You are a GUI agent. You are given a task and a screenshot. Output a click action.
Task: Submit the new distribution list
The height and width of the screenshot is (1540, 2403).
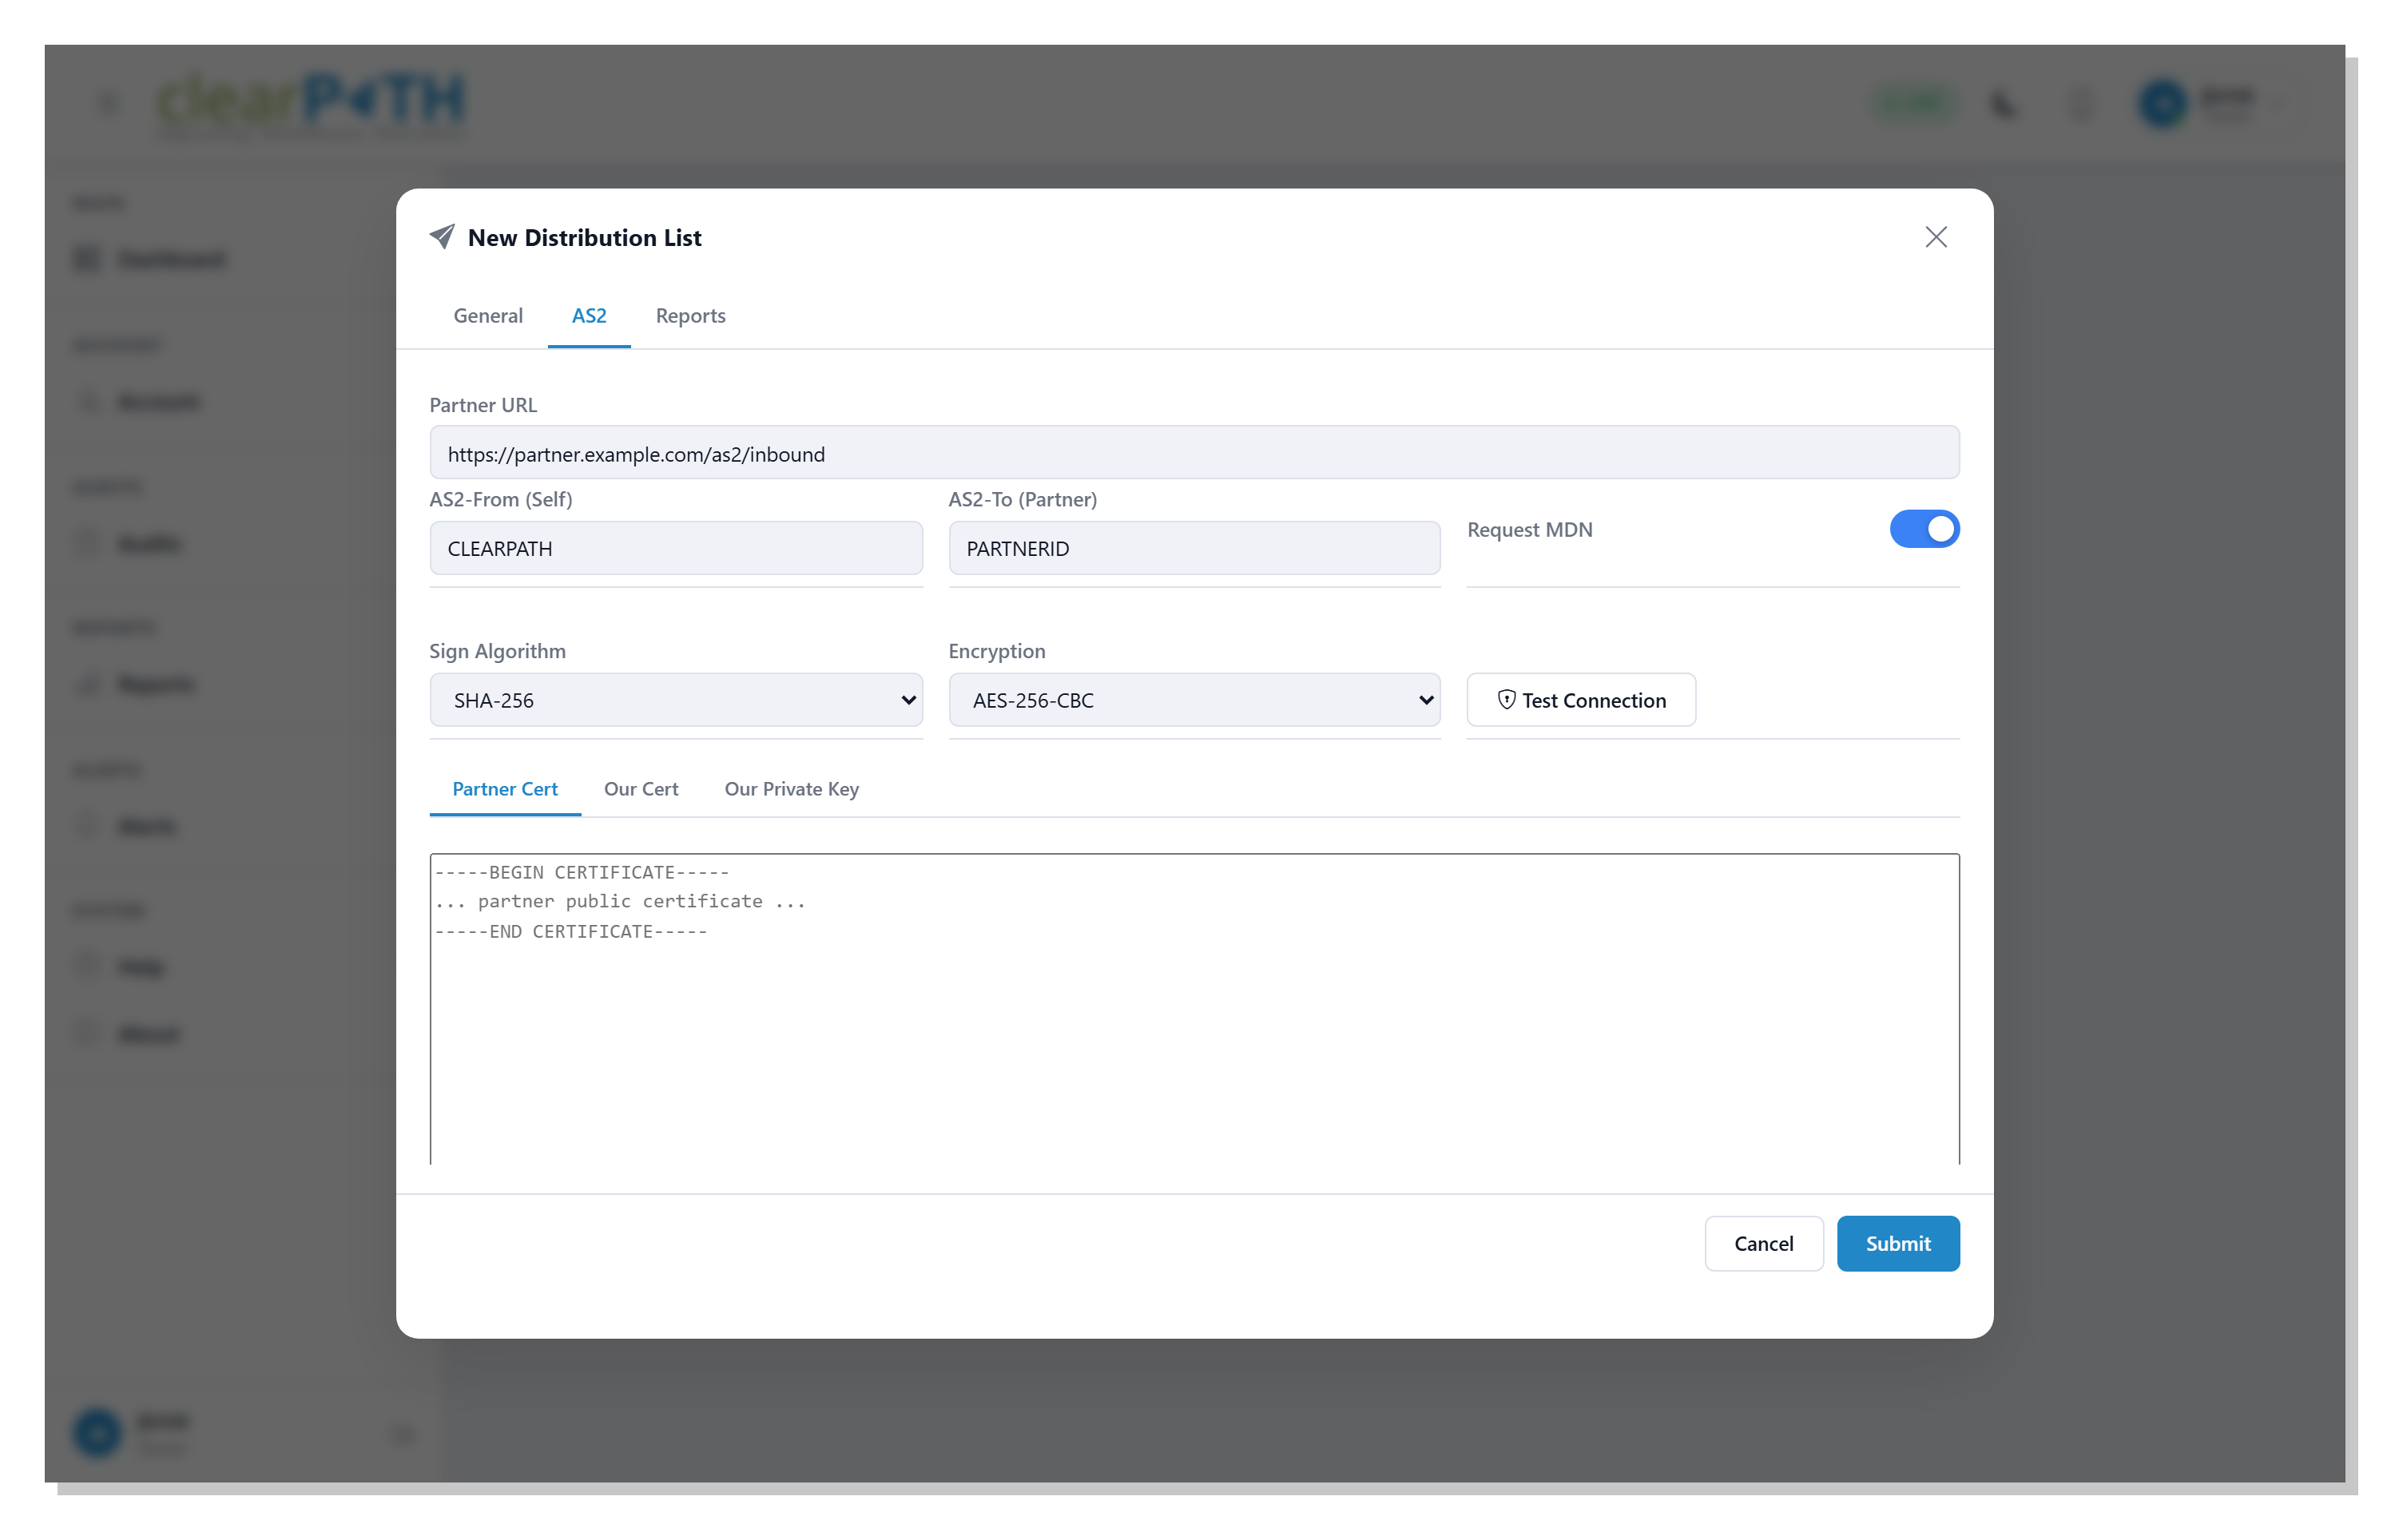tap(1897, 1243)
